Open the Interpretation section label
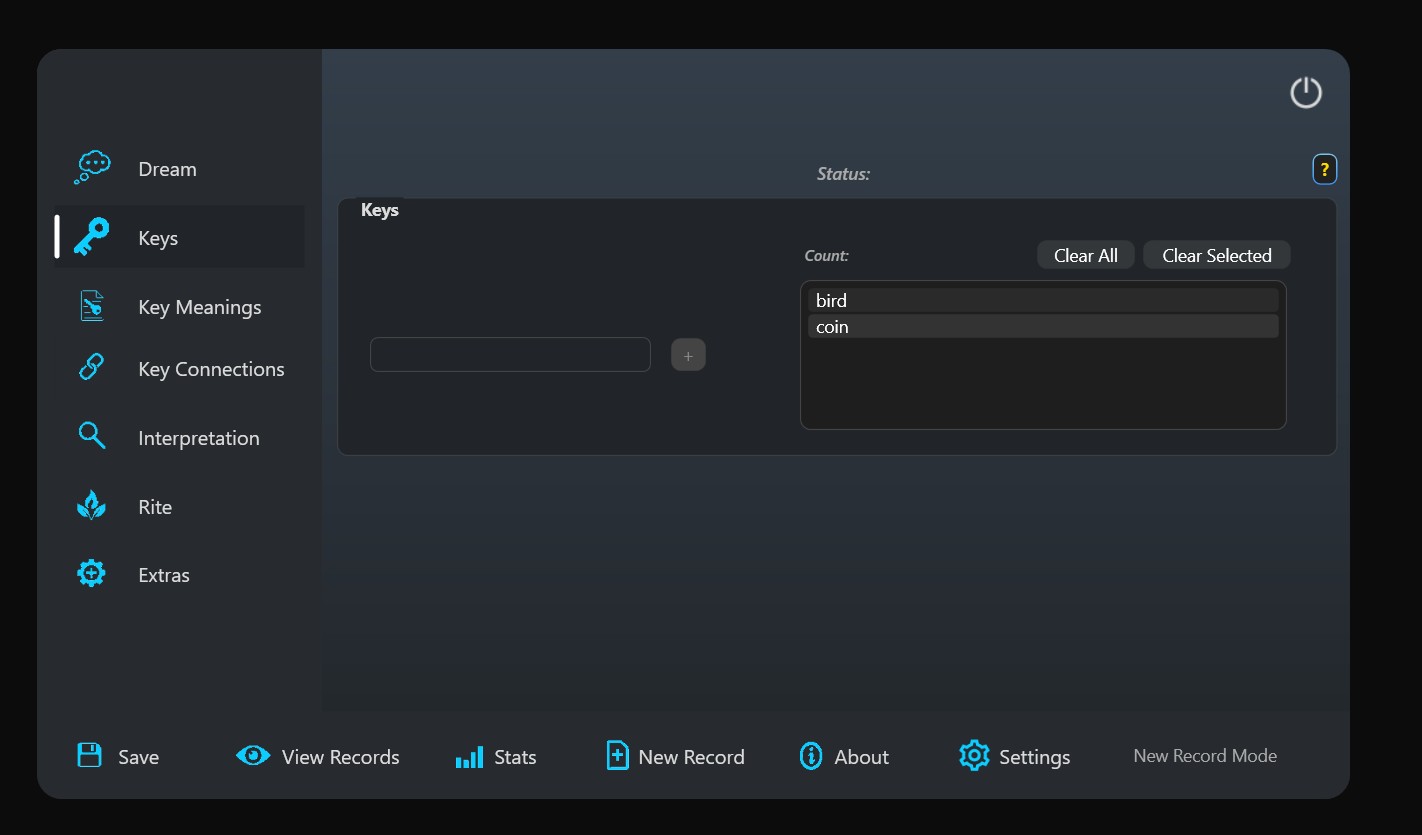 point(199,438)
